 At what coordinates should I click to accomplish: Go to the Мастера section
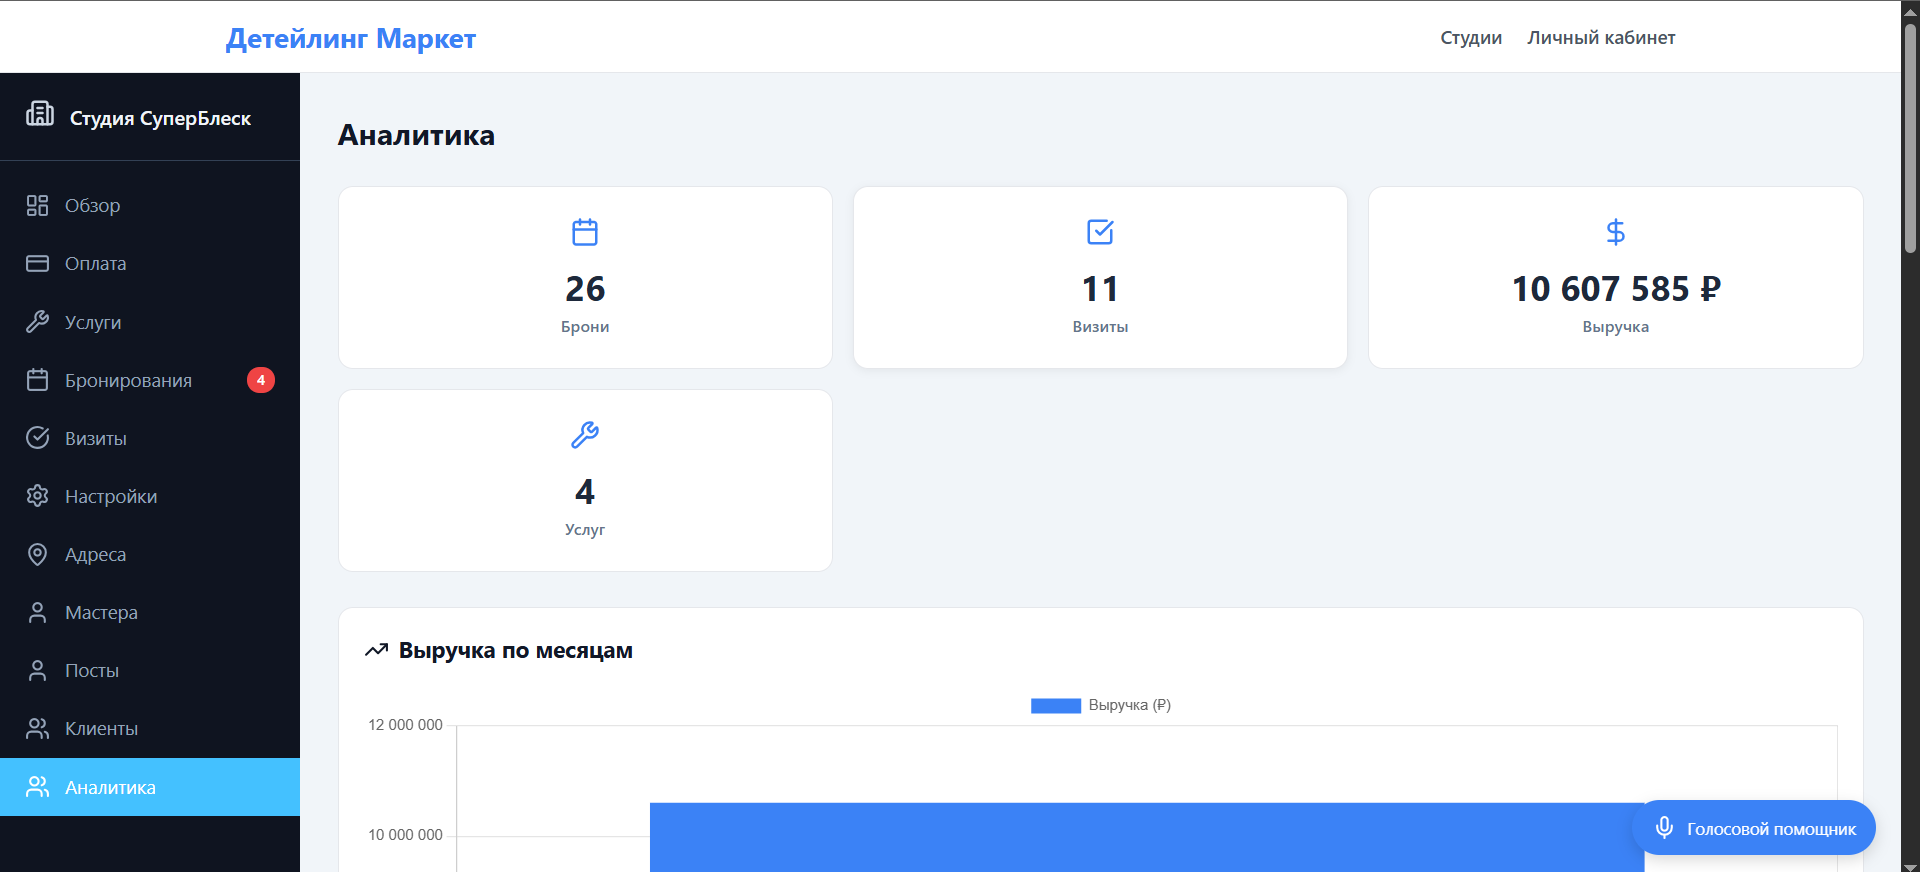point(150,612)
